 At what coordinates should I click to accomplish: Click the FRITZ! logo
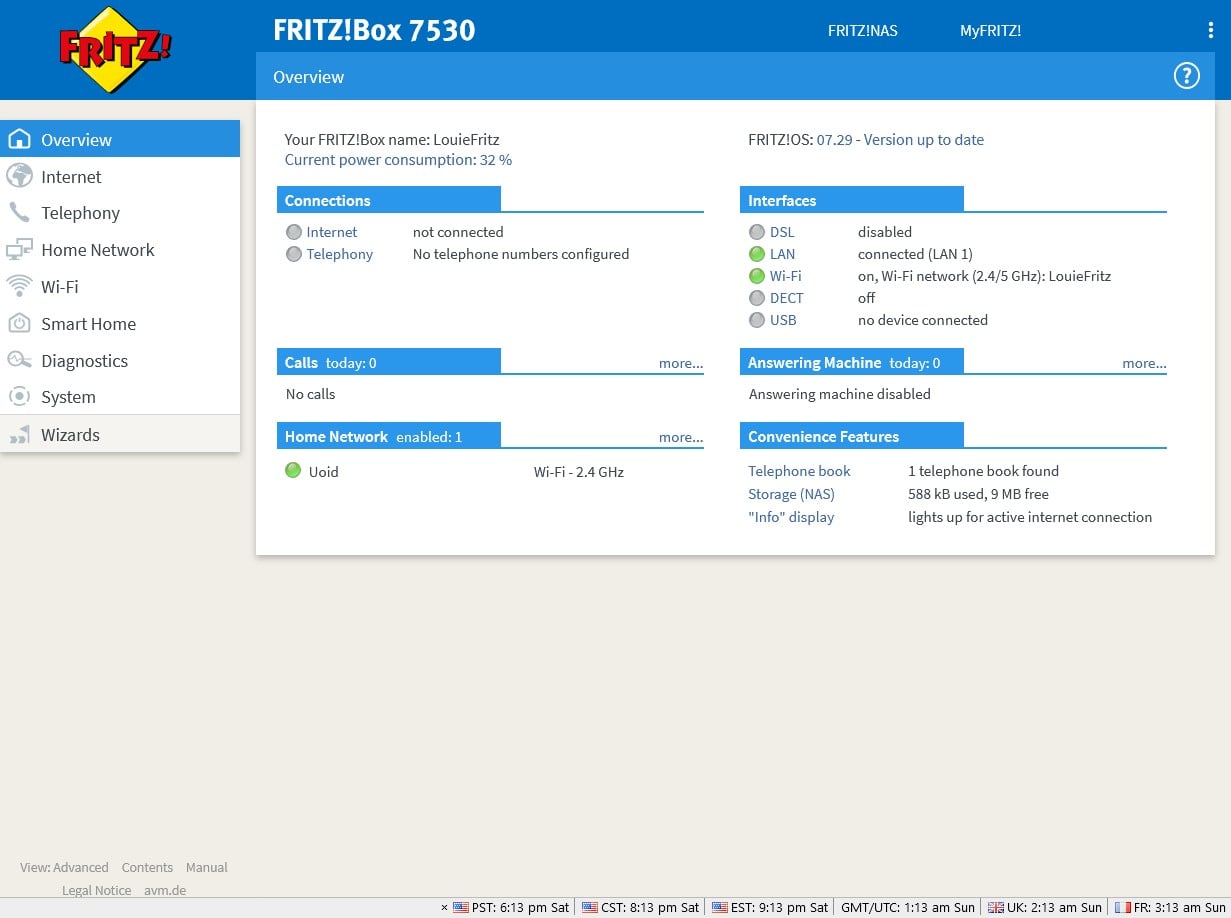pos(115,50)
